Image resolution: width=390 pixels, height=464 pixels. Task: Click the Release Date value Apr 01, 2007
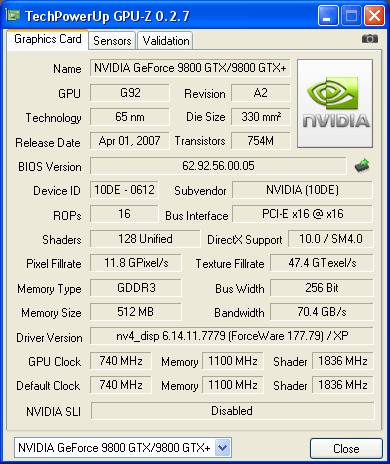point(130,141)
